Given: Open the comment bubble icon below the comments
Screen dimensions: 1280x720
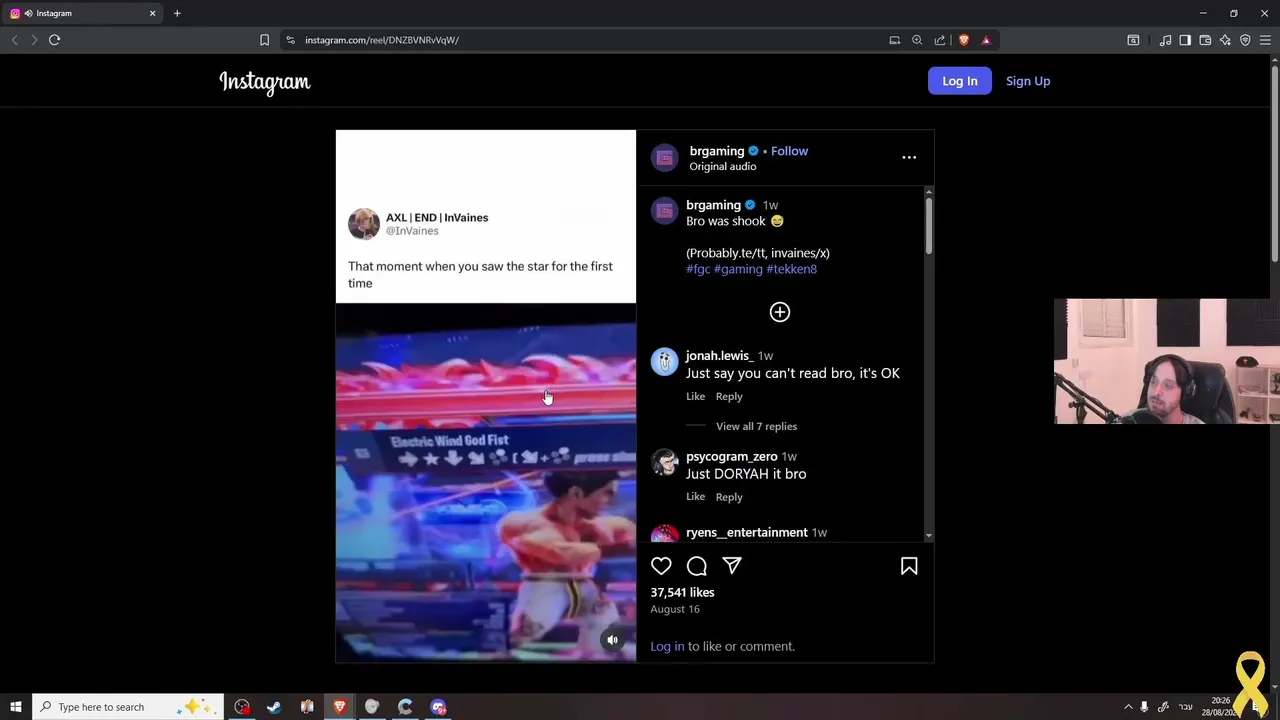Looking at the screenshot, I should (x=697, y=566).
